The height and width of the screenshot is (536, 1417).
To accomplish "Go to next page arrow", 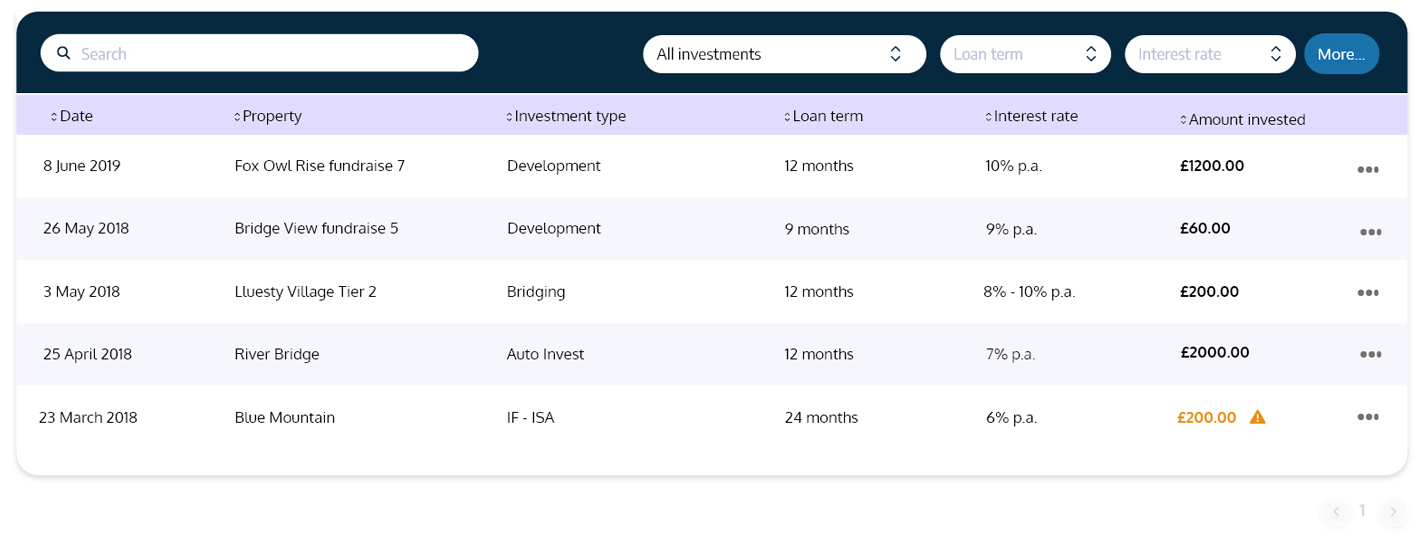I will (1392, 512).
